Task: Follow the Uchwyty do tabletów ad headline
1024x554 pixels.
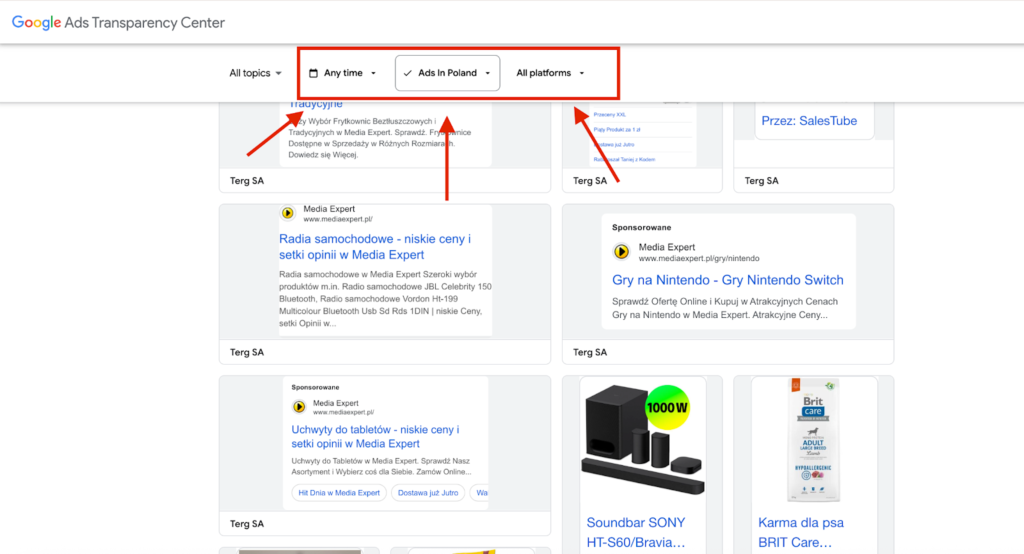Action: point(375,436)
